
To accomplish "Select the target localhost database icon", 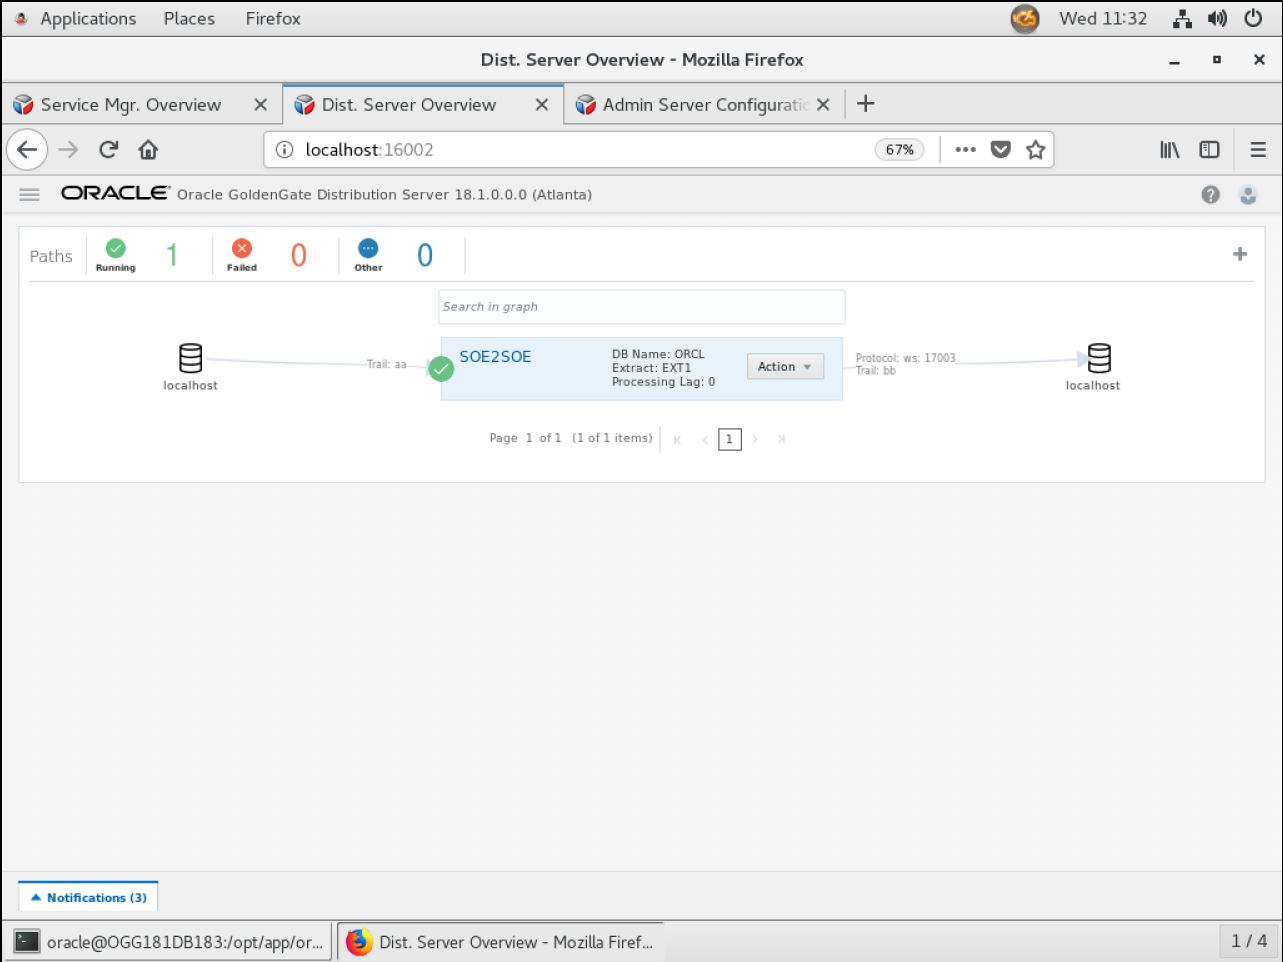I will click(1099, 357).
